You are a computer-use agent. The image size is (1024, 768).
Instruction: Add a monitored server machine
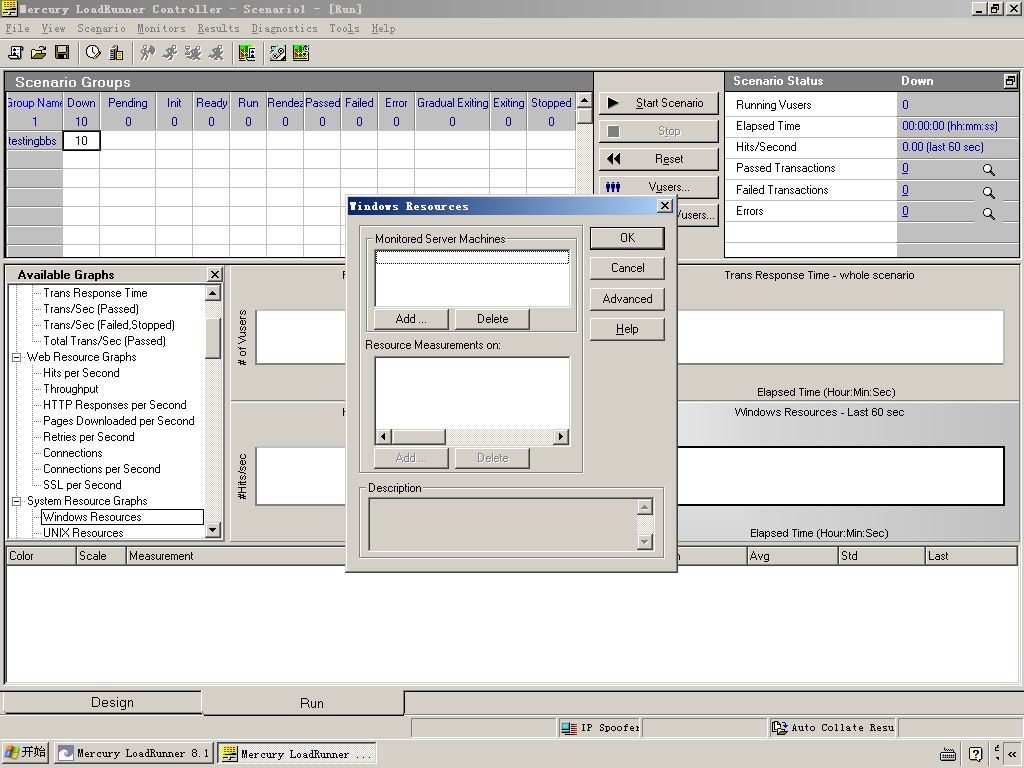(x=411, y=319)
